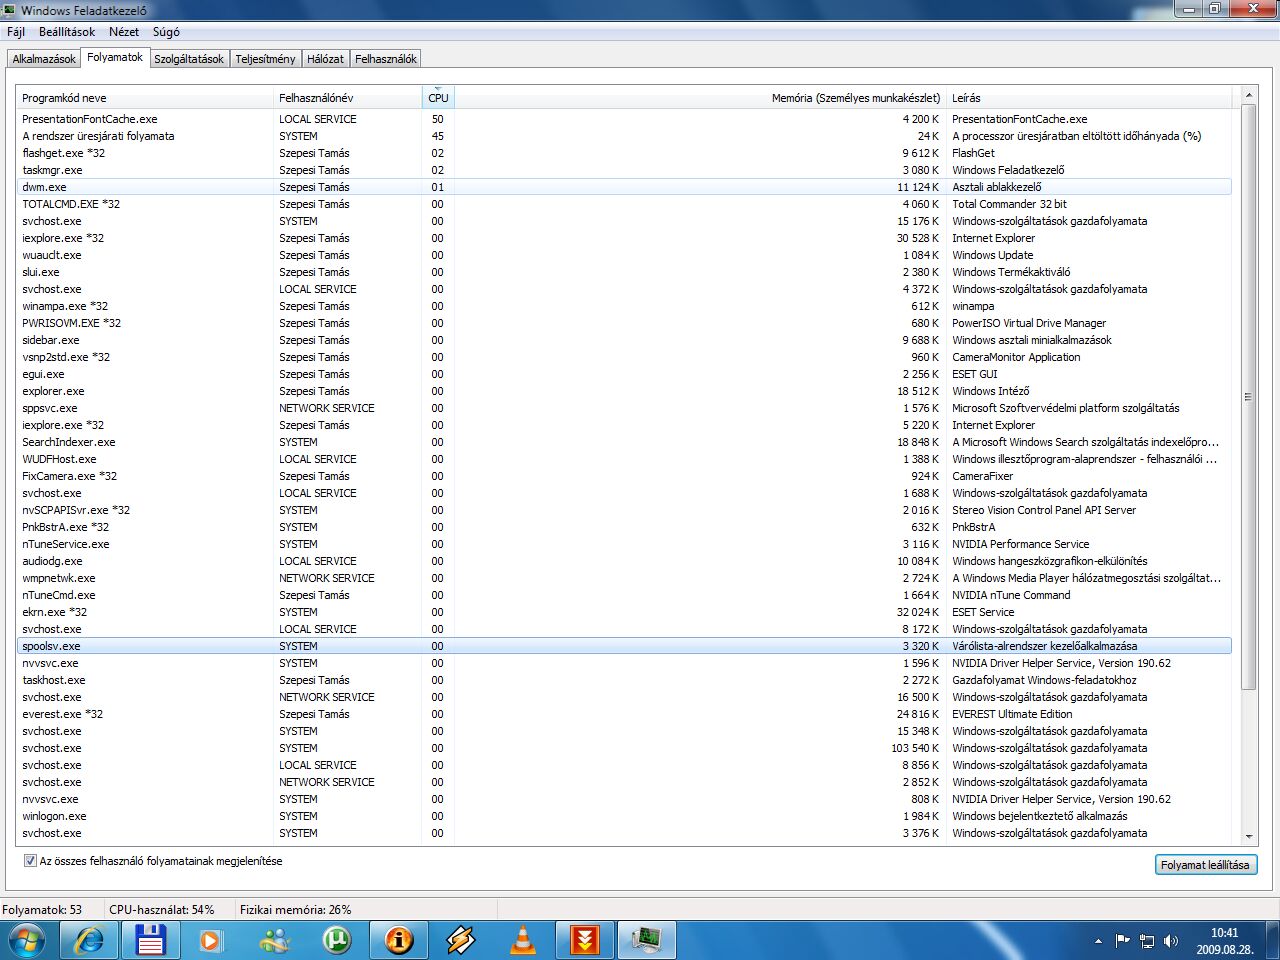This screenshot has height=960, width=1280.
Task: Select the winlogon.exe process
Action: pyautogui.click(x=625, y=816)
